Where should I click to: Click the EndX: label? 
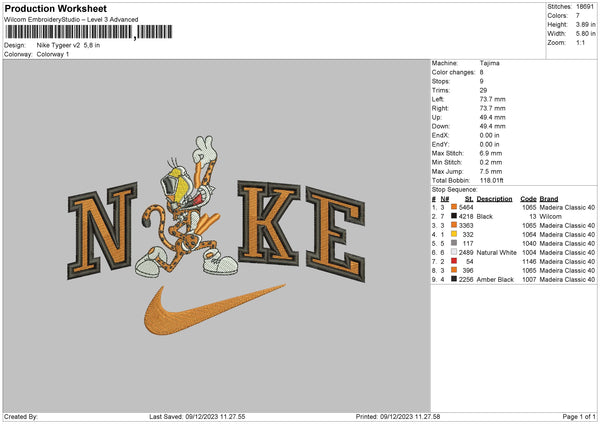pyautogui.click(x=440, y=135)
